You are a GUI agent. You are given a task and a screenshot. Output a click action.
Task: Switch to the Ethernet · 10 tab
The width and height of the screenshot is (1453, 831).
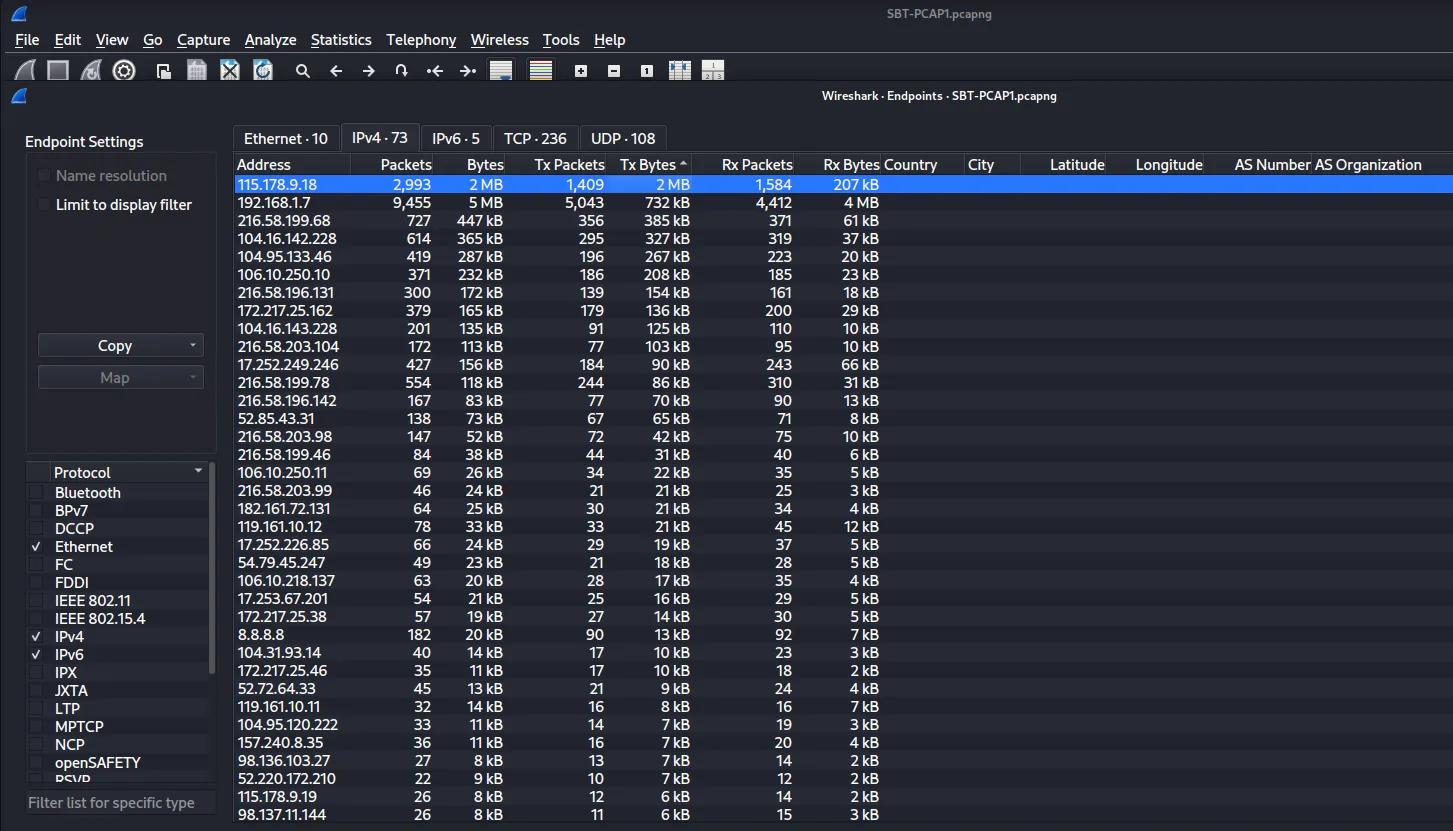tap(286, 139)
